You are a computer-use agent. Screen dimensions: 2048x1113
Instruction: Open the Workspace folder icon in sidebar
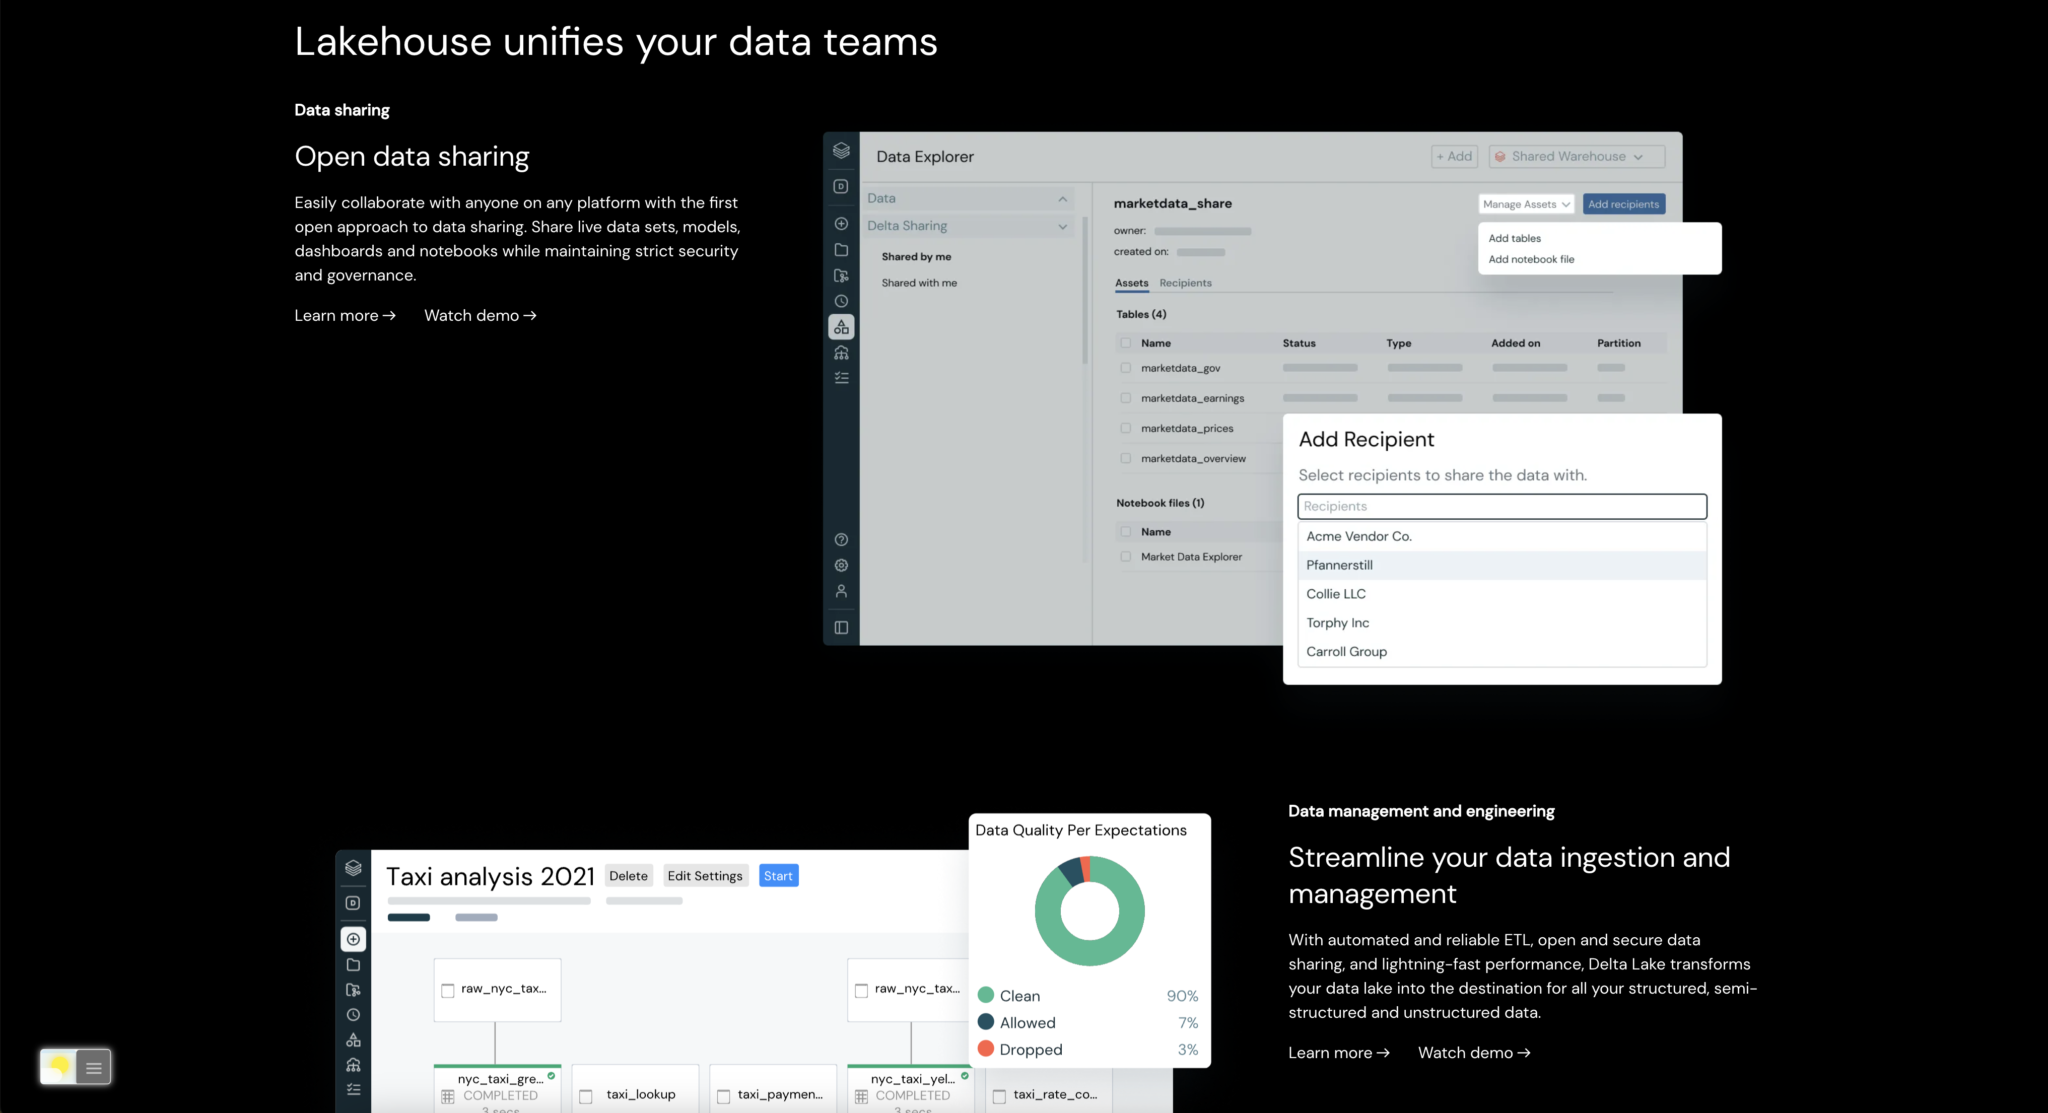(841, 250)
